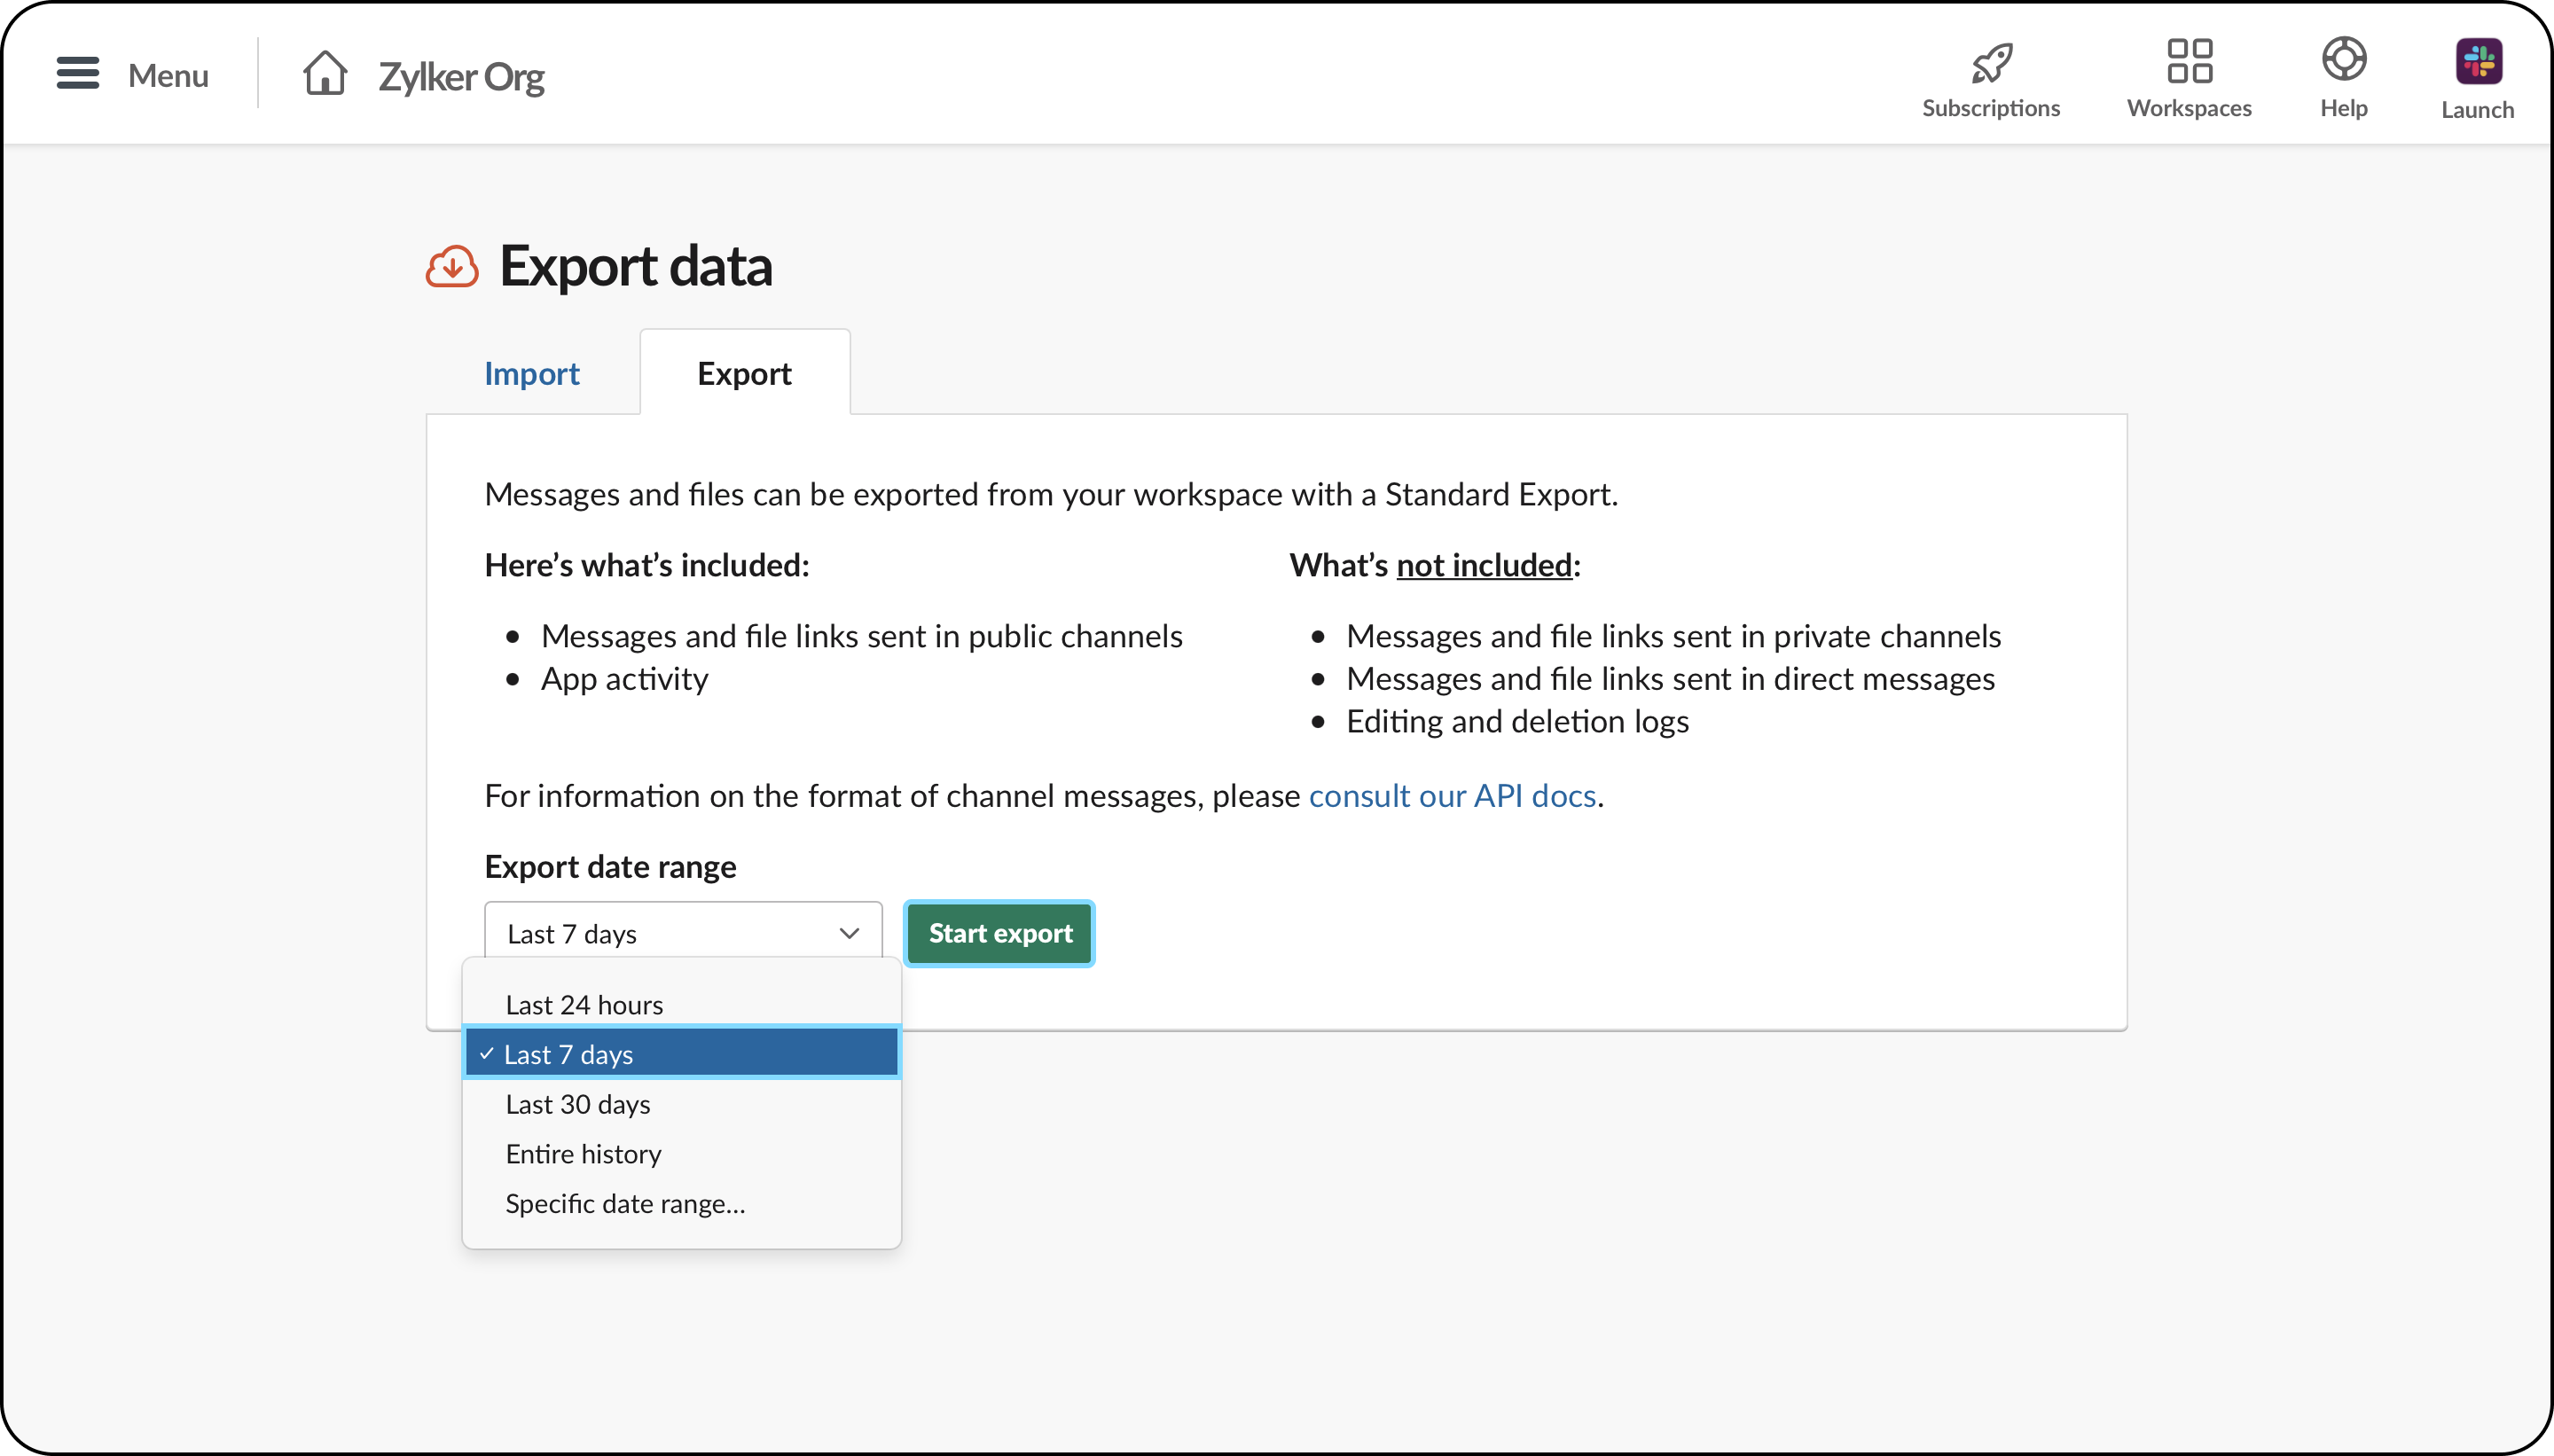Open Subscriptions via the rocket icon

[x=1990, y=62]
